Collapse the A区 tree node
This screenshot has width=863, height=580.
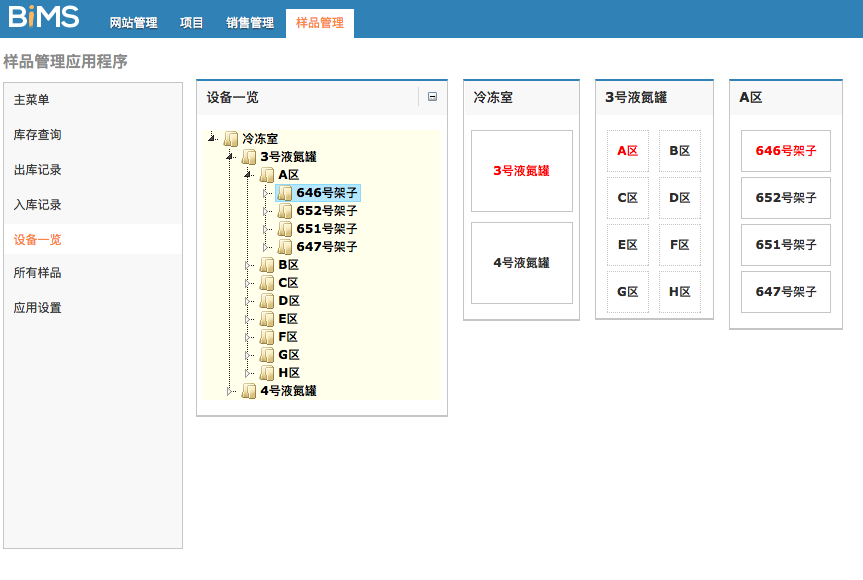coord(248,174)
